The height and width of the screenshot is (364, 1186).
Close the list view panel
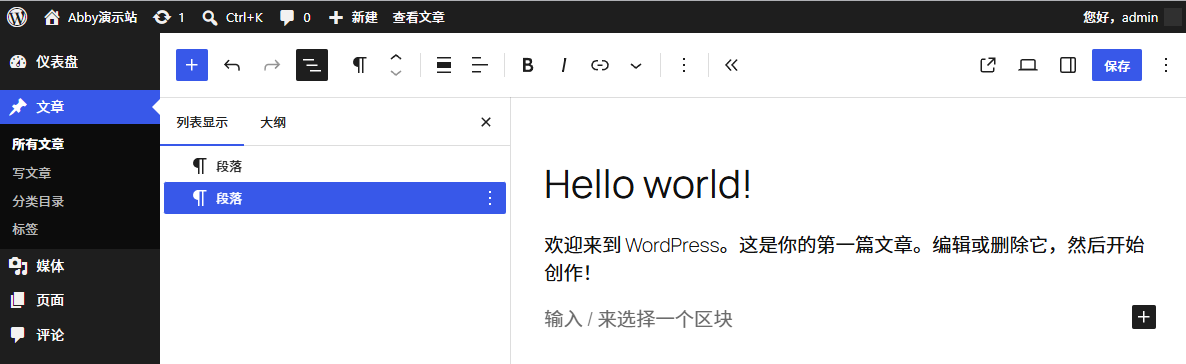click(486, 122)
